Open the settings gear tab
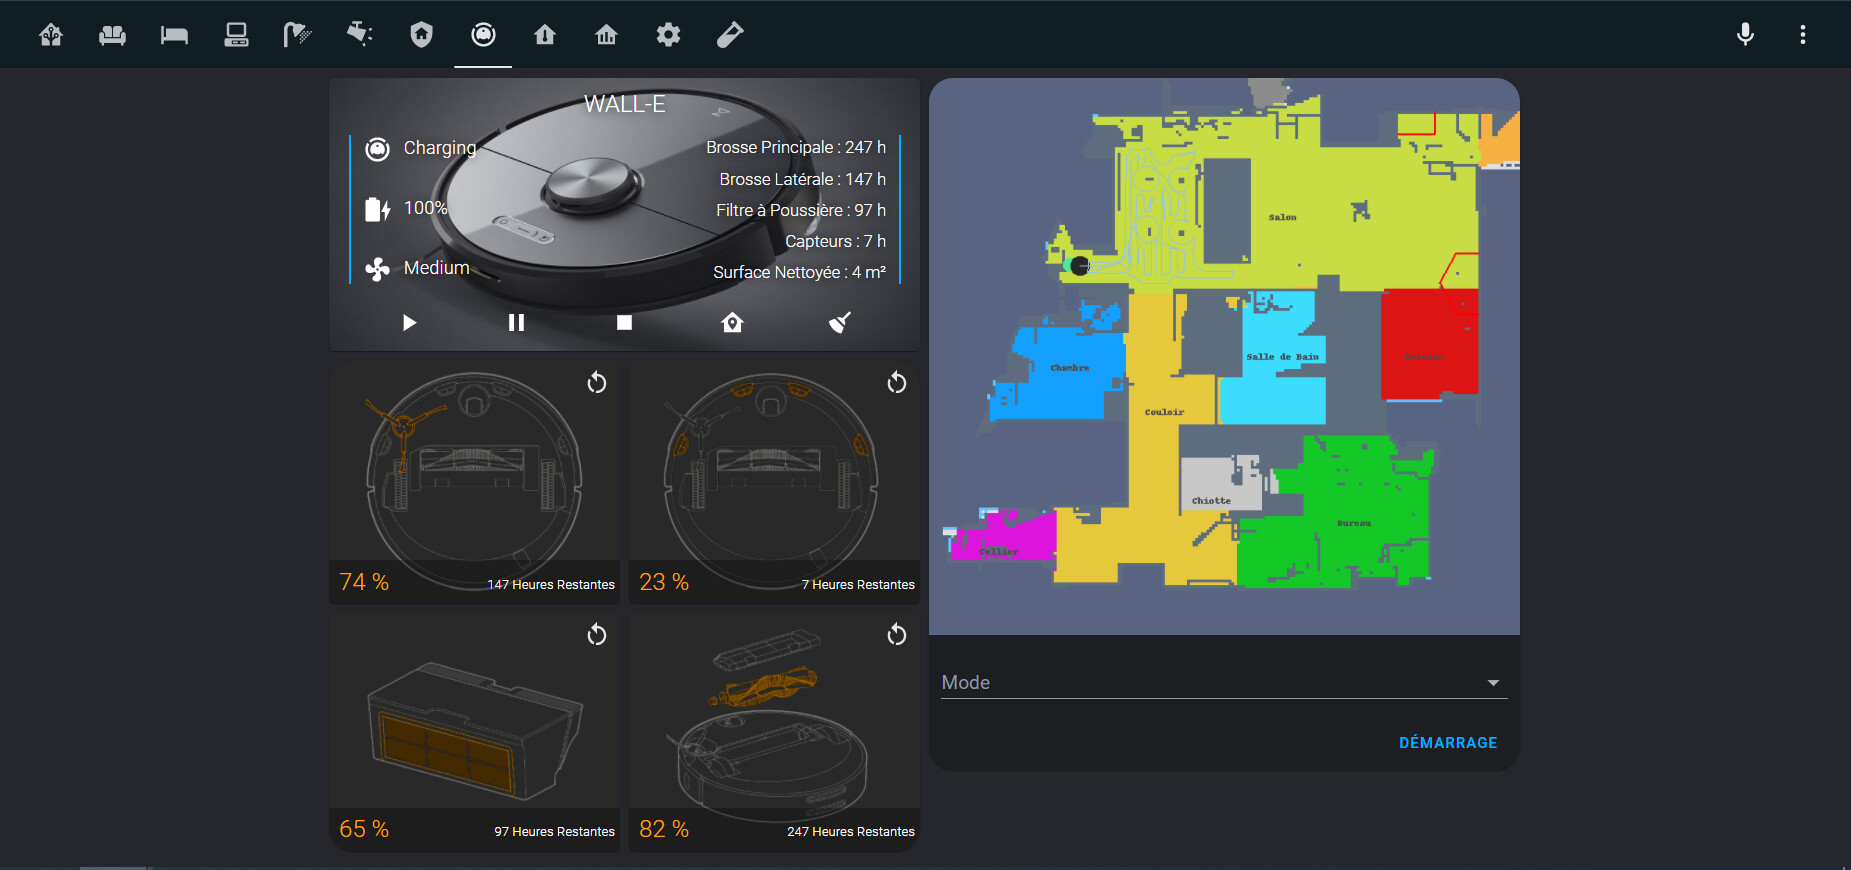Image resolution: width=1851 pixels, height=870 pixels. [x=668, y=35]
